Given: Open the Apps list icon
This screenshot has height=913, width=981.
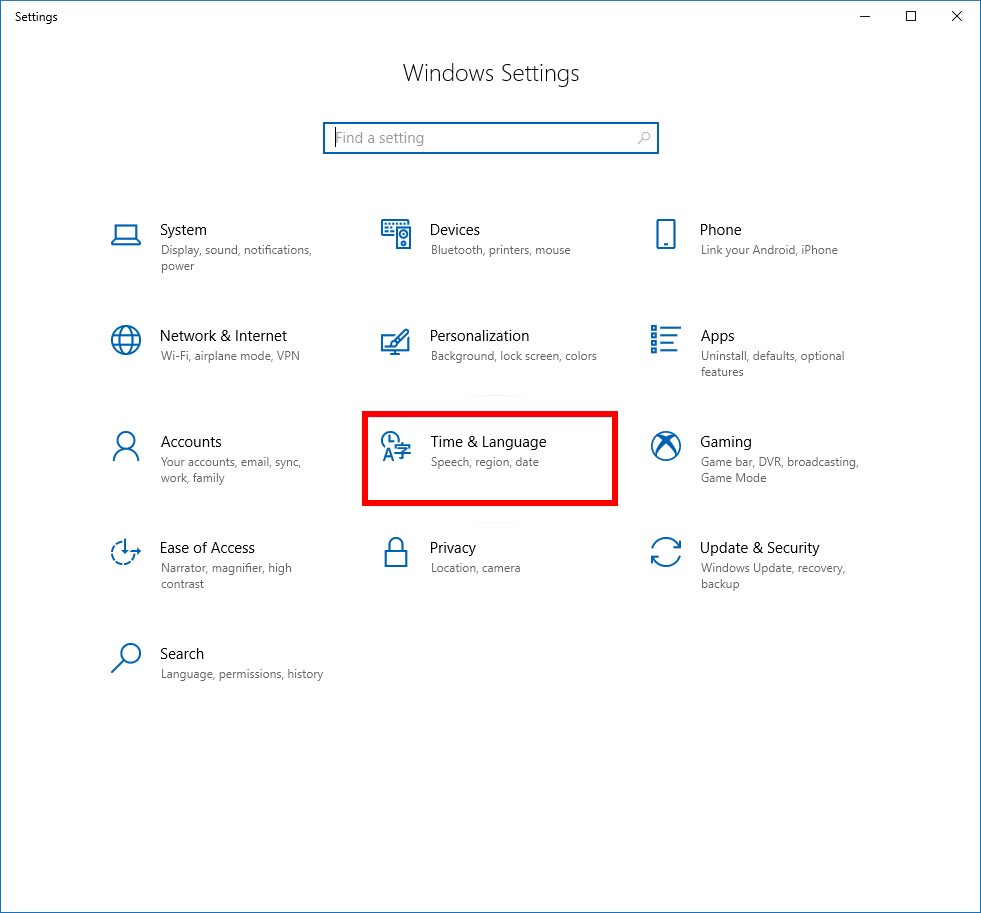Looking at the screenshot, I should point(665,339).
